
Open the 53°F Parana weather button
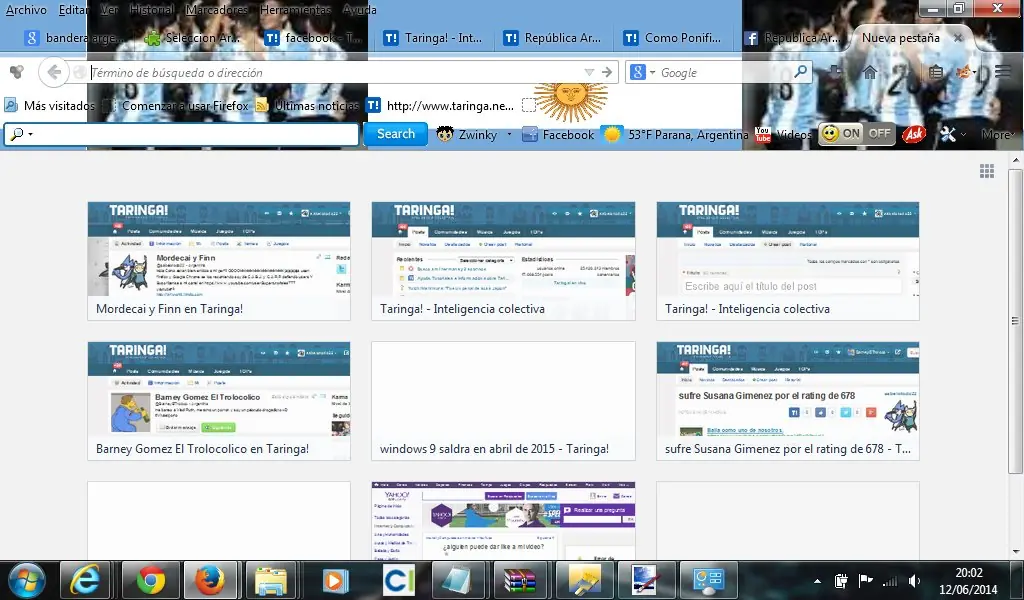pos(676,134)
